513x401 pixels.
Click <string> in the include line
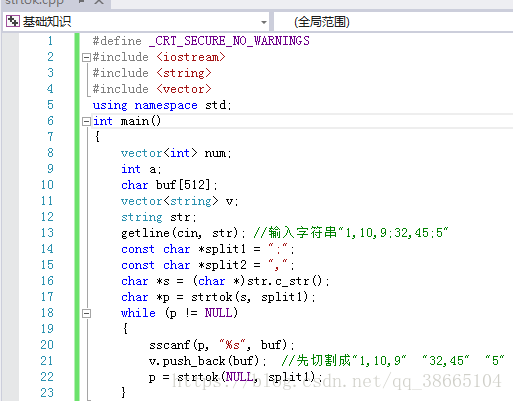click(x=184, y=73)
